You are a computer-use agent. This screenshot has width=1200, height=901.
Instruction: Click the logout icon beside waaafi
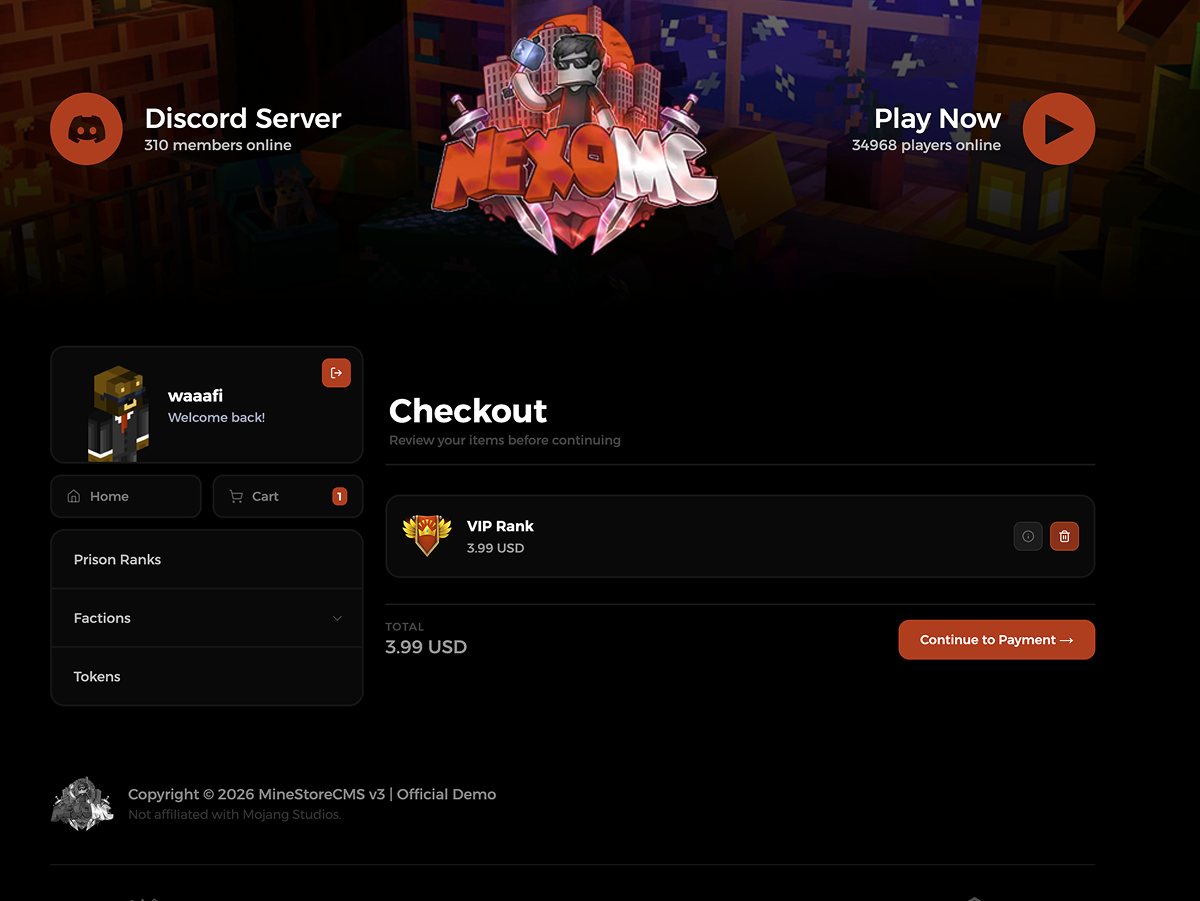336,373
